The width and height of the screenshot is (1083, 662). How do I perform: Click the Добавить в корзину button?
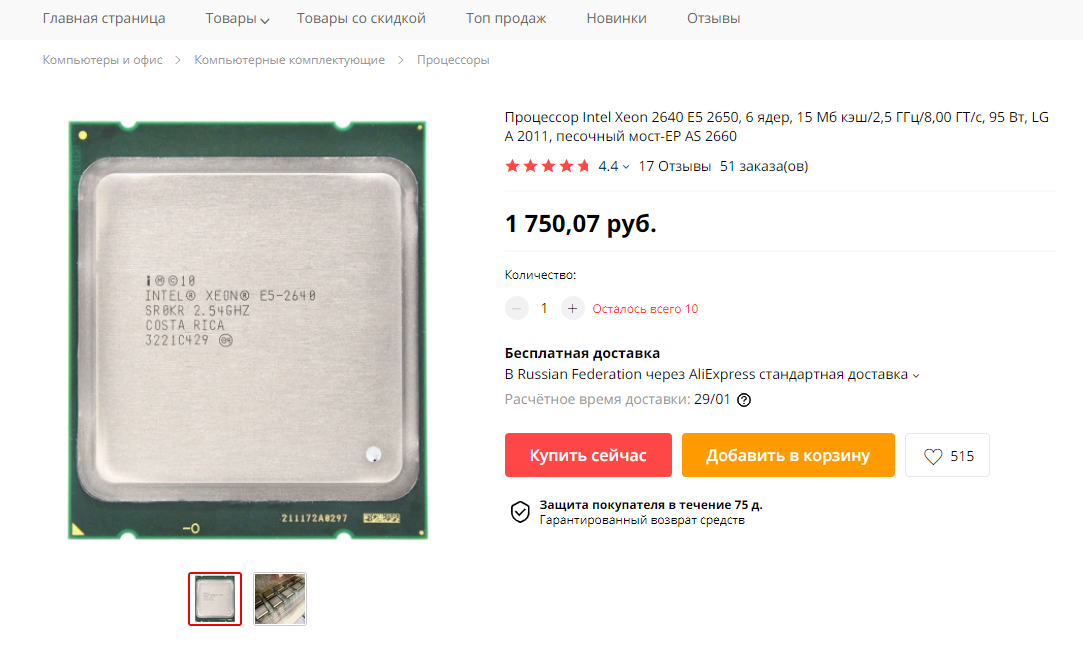(x=788, y=455)
